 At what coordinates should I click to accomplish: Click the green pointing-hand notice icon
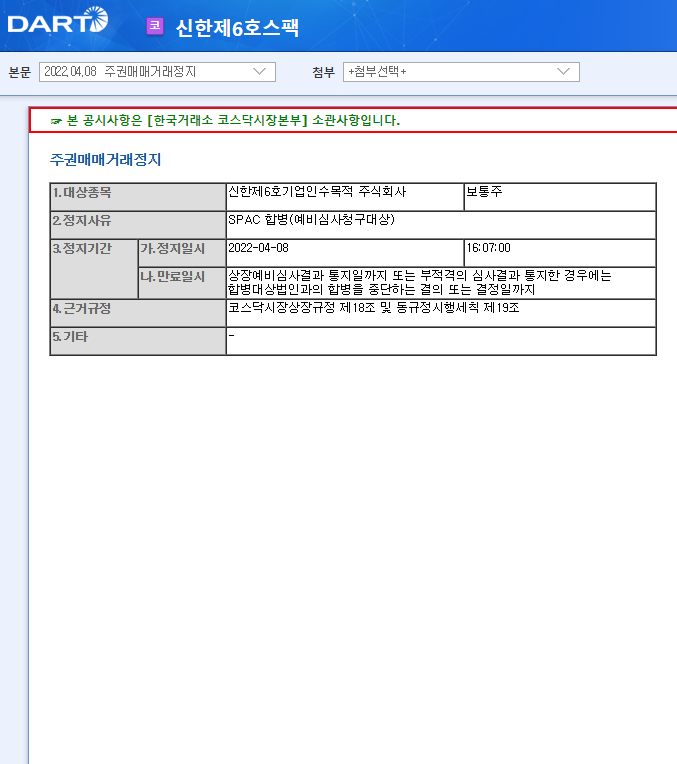point(57,121)
